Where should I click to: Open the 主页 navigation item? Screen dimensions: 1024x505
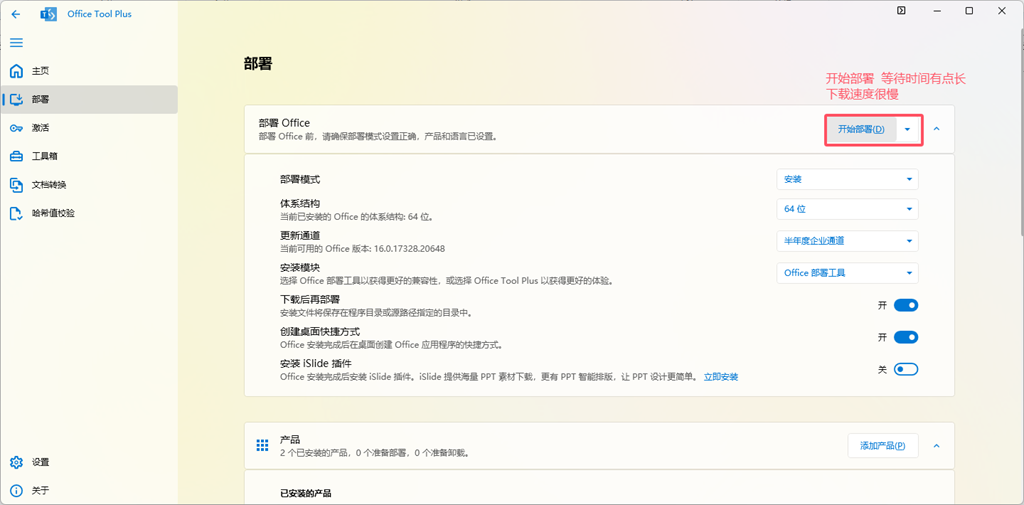pos(89,71)
